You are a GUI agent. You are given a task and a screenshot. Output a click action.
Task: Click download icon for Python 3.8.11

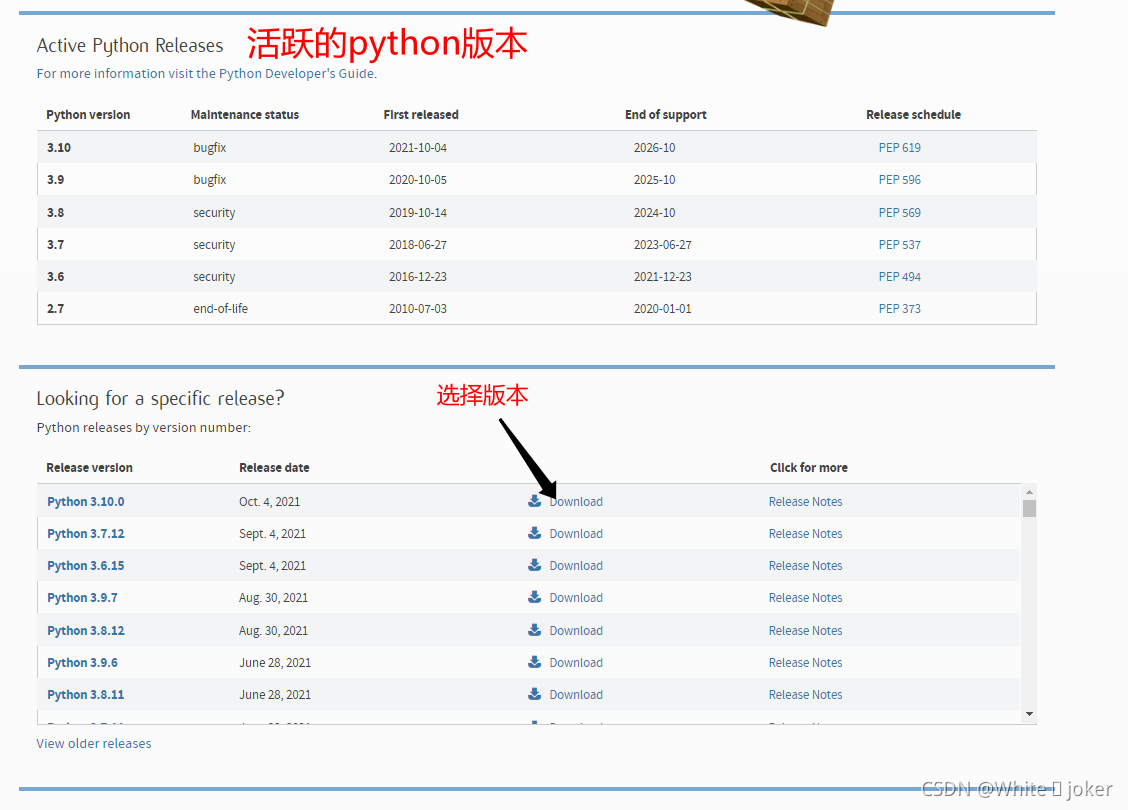[x=535, y=693]
